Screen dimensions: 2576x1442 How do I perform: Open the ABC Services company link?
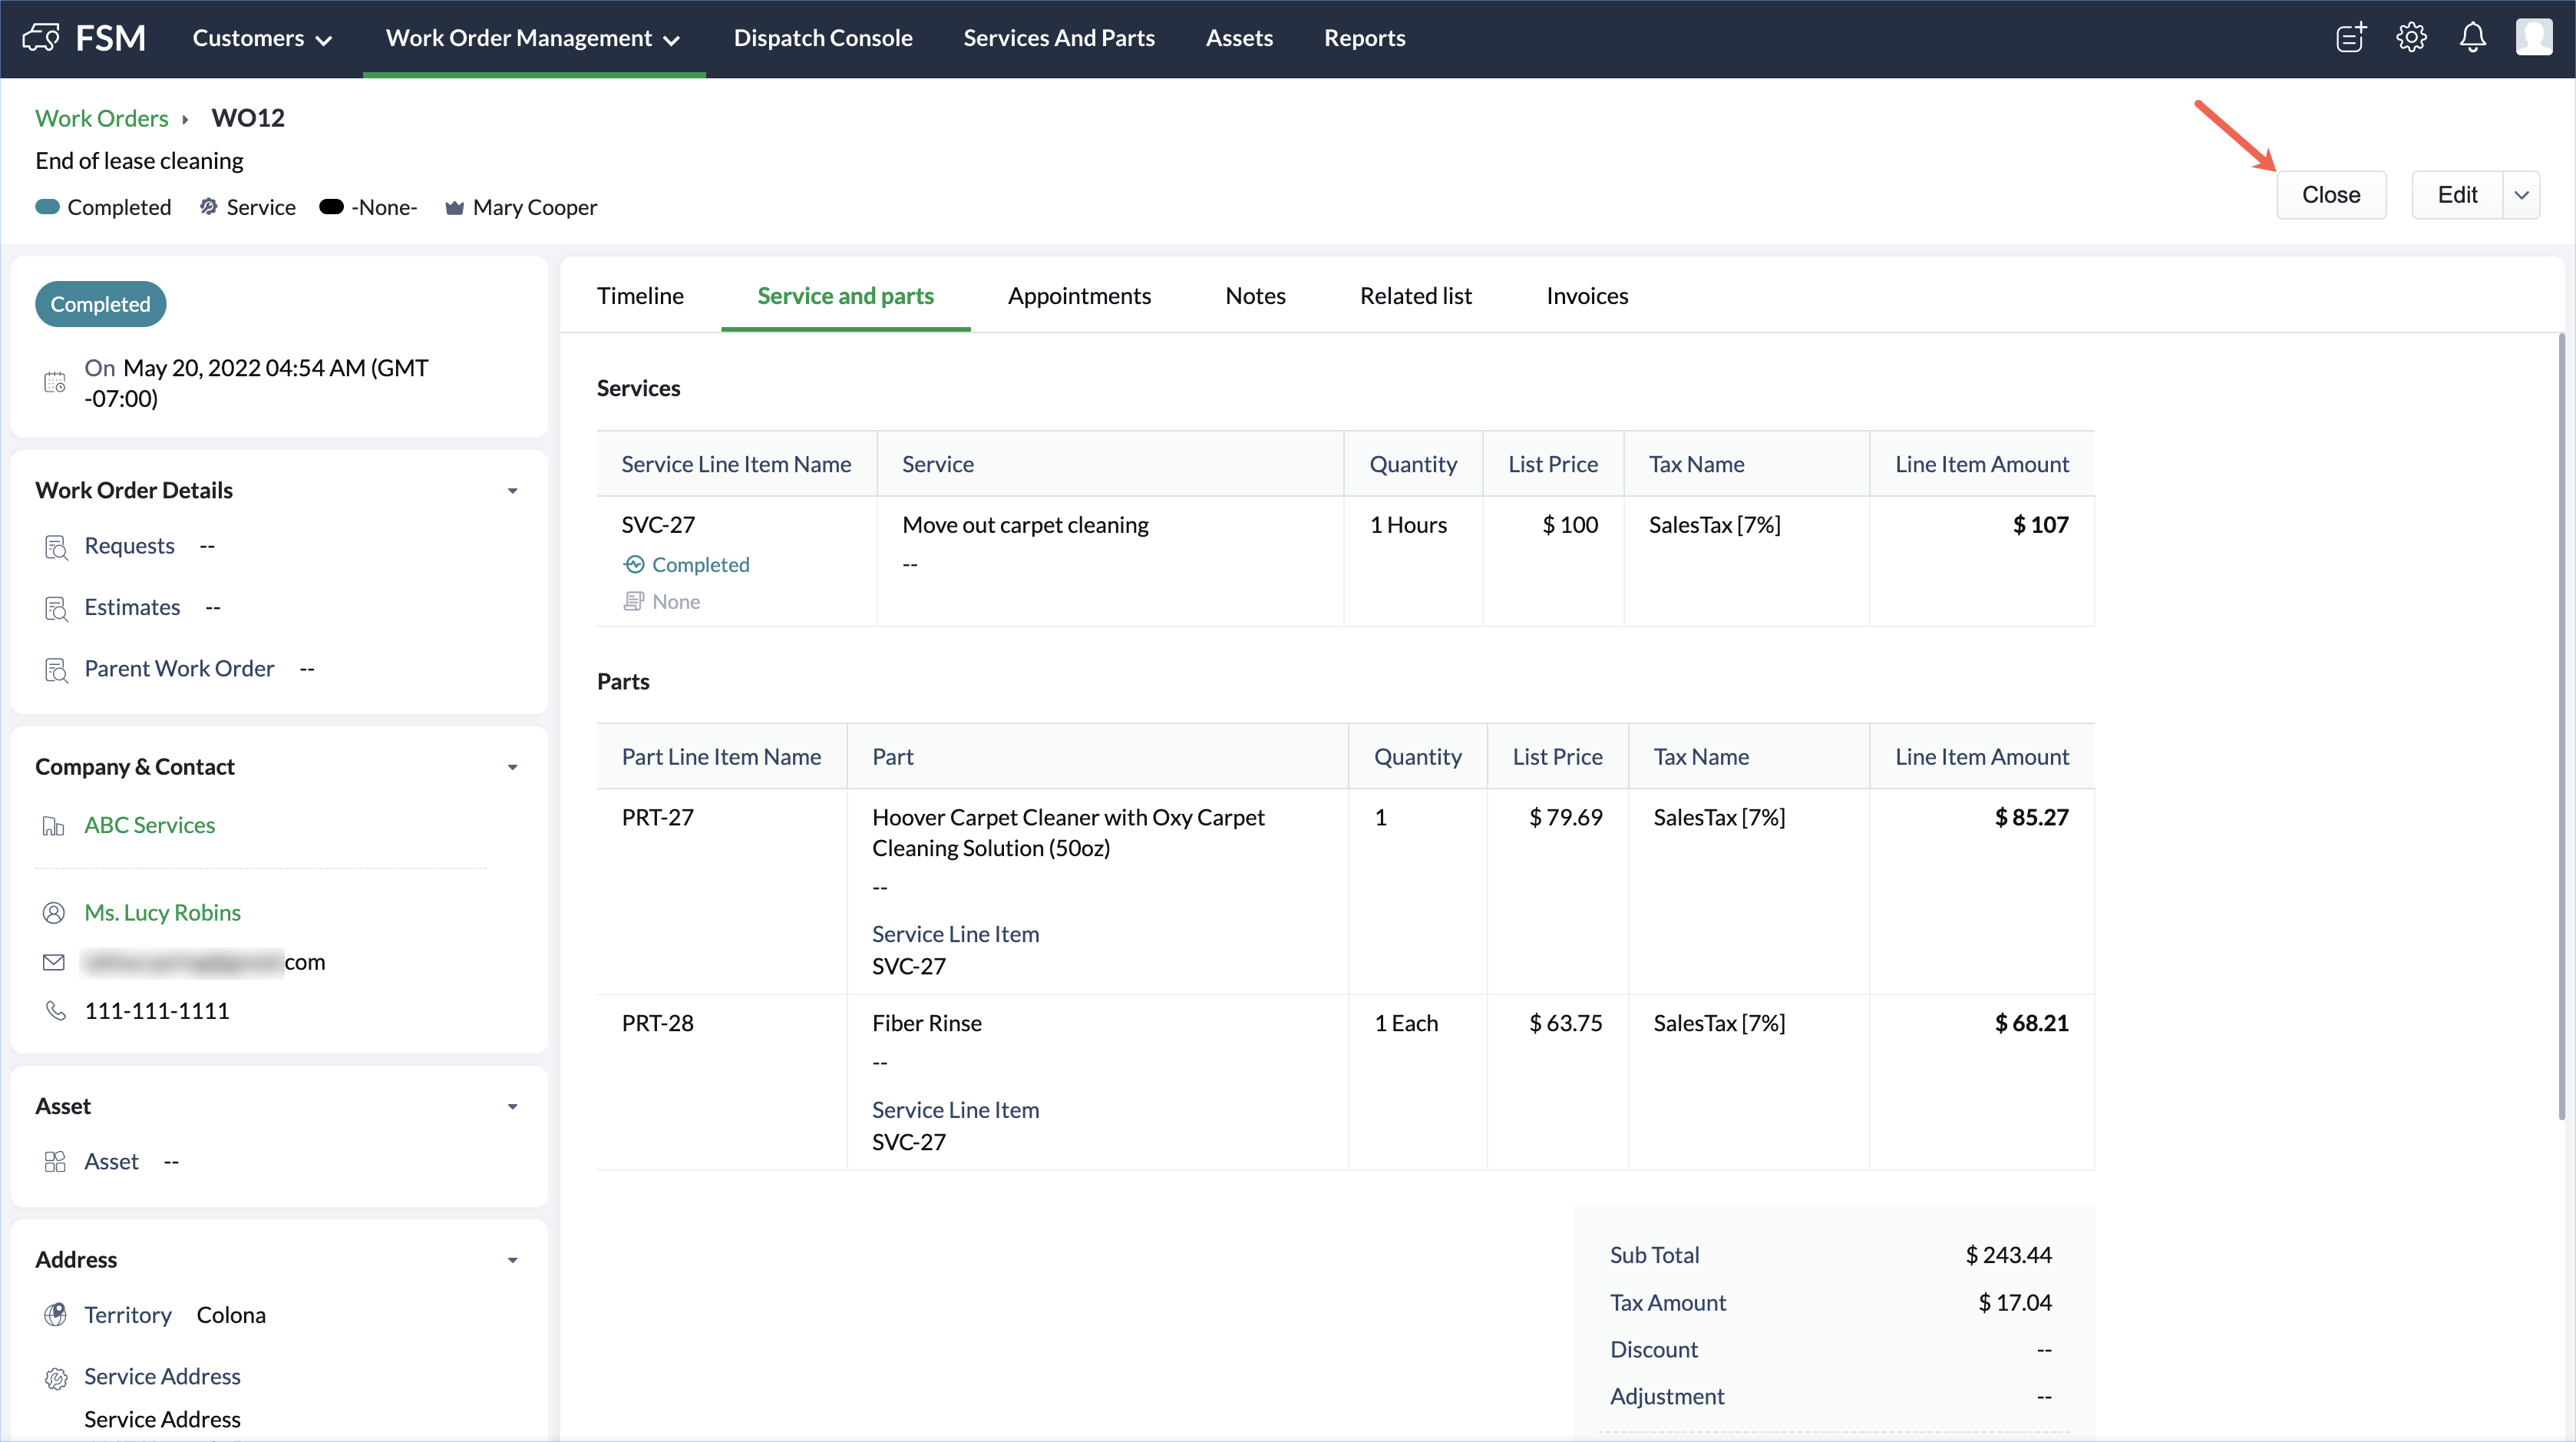coord(149,825)
